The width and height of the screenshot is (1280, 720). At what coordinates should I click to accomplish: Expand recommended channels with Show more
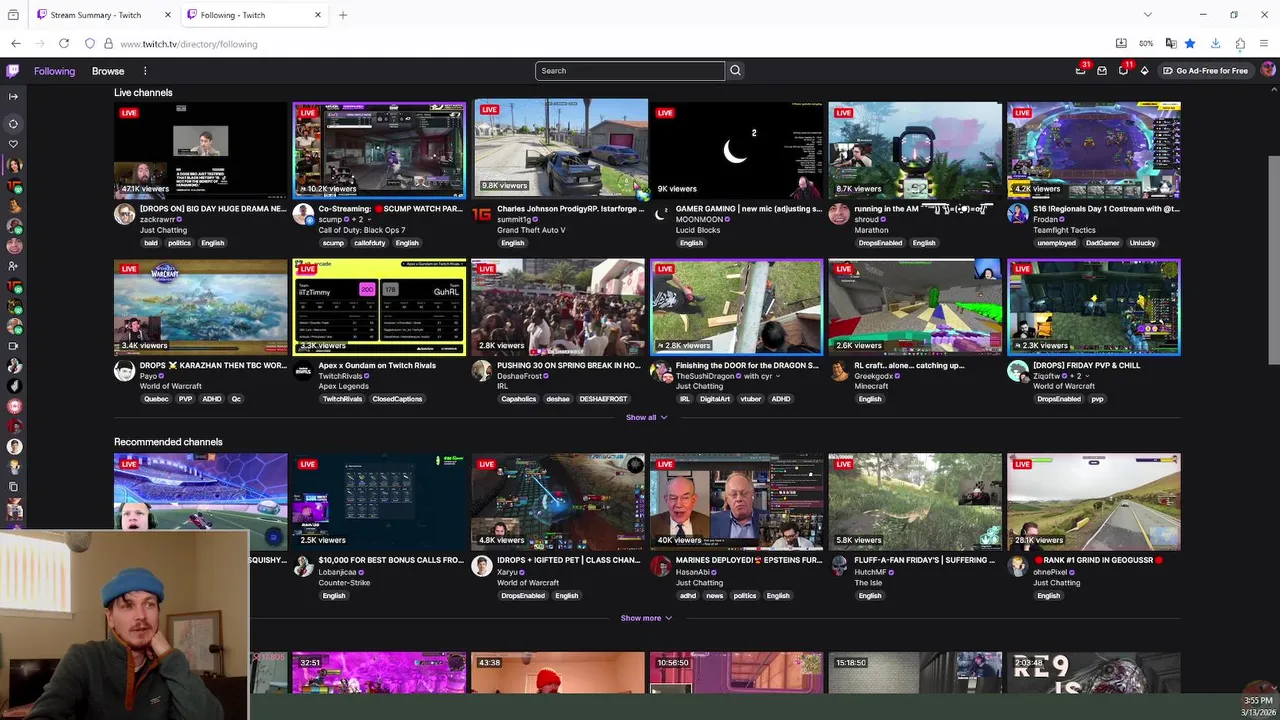[646, 618]
